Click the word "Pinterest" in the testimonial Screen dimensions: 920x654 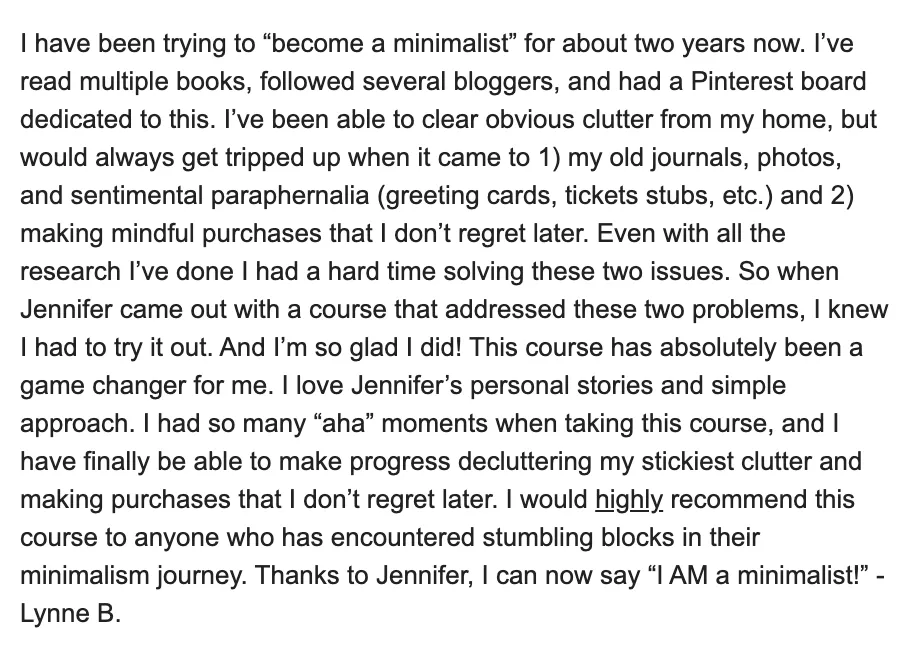click(733, 82)
